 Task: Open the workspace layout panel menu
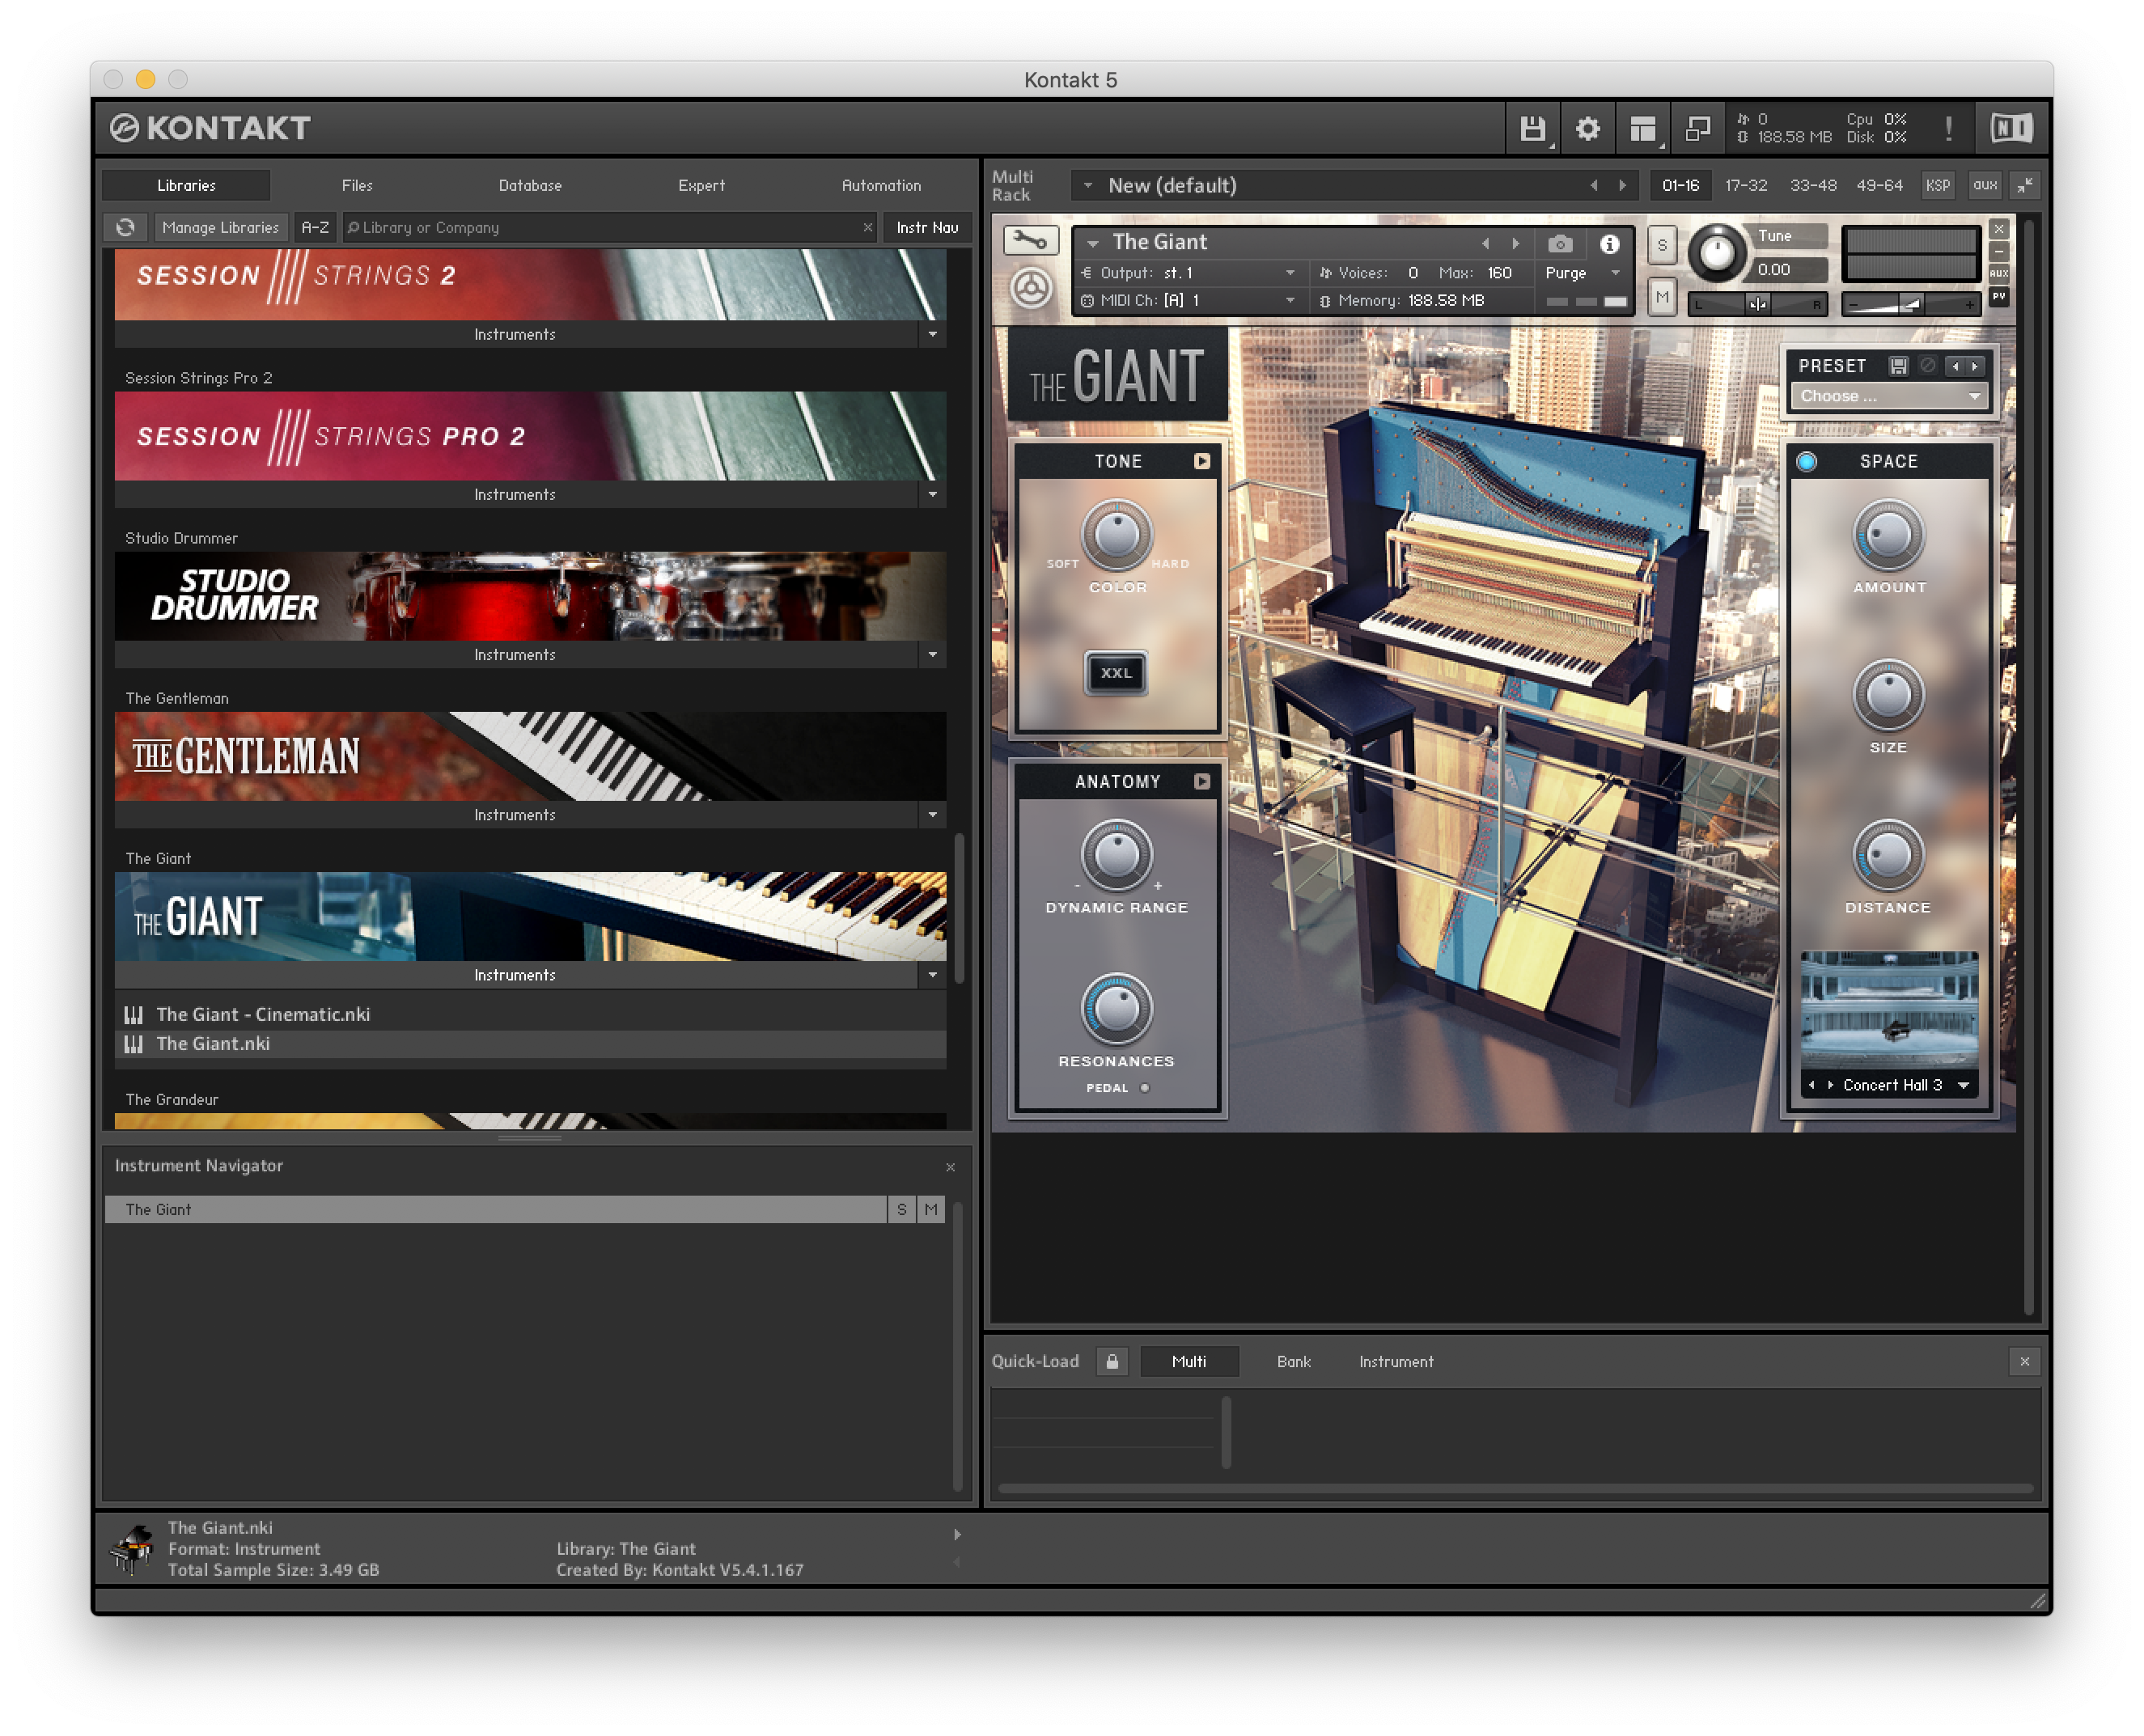coord(1643,128)
